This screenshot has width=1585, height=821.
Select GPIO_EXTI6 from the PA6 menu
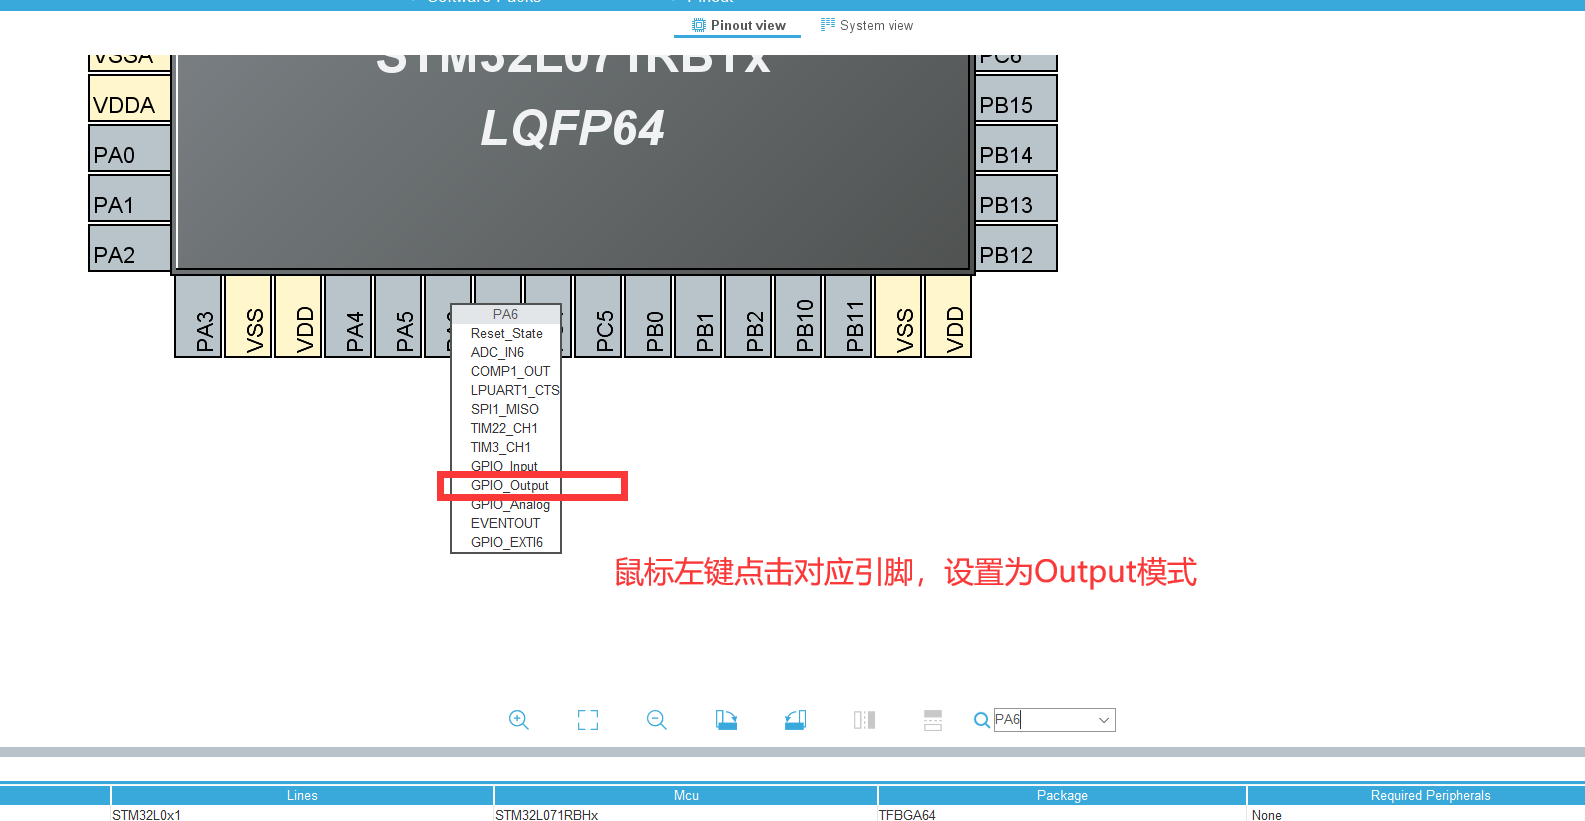[x=506, y=543]
